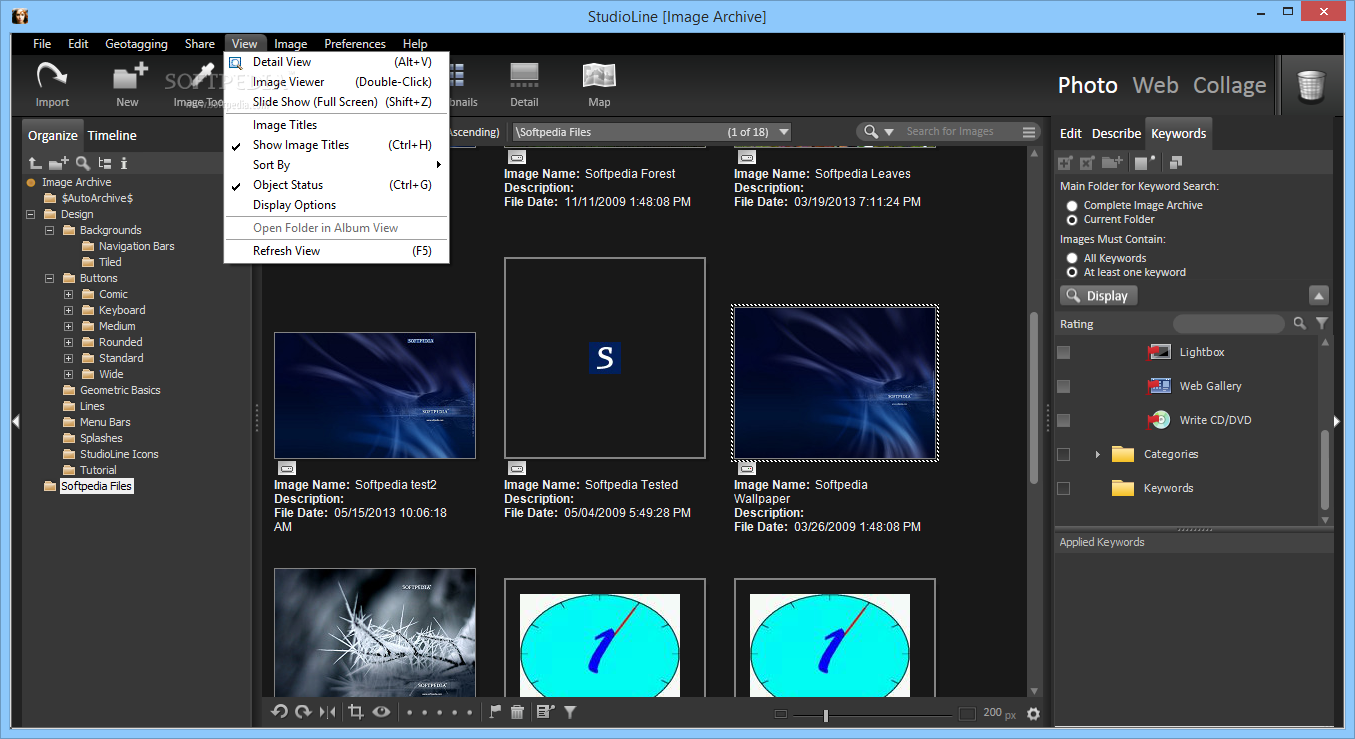
Task: Switch to Web mode
Action: 1155,85
